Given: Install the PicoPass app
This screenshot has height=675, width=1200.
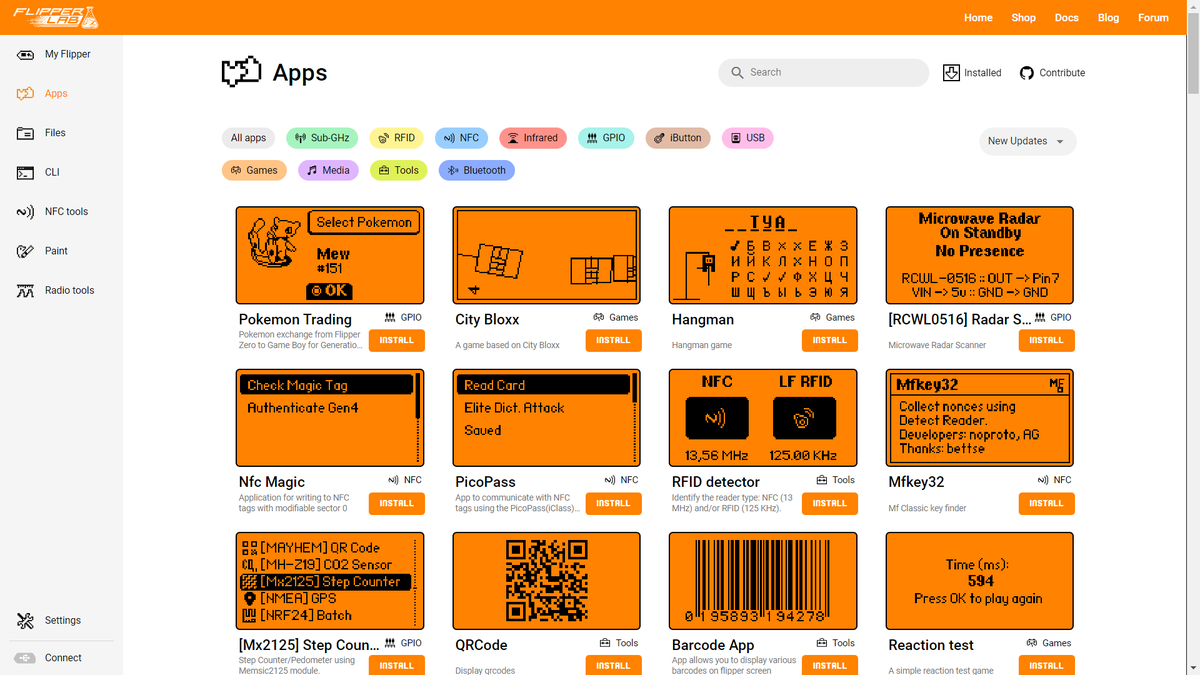Looking at the screenshot, I should (x=613, y=503).
